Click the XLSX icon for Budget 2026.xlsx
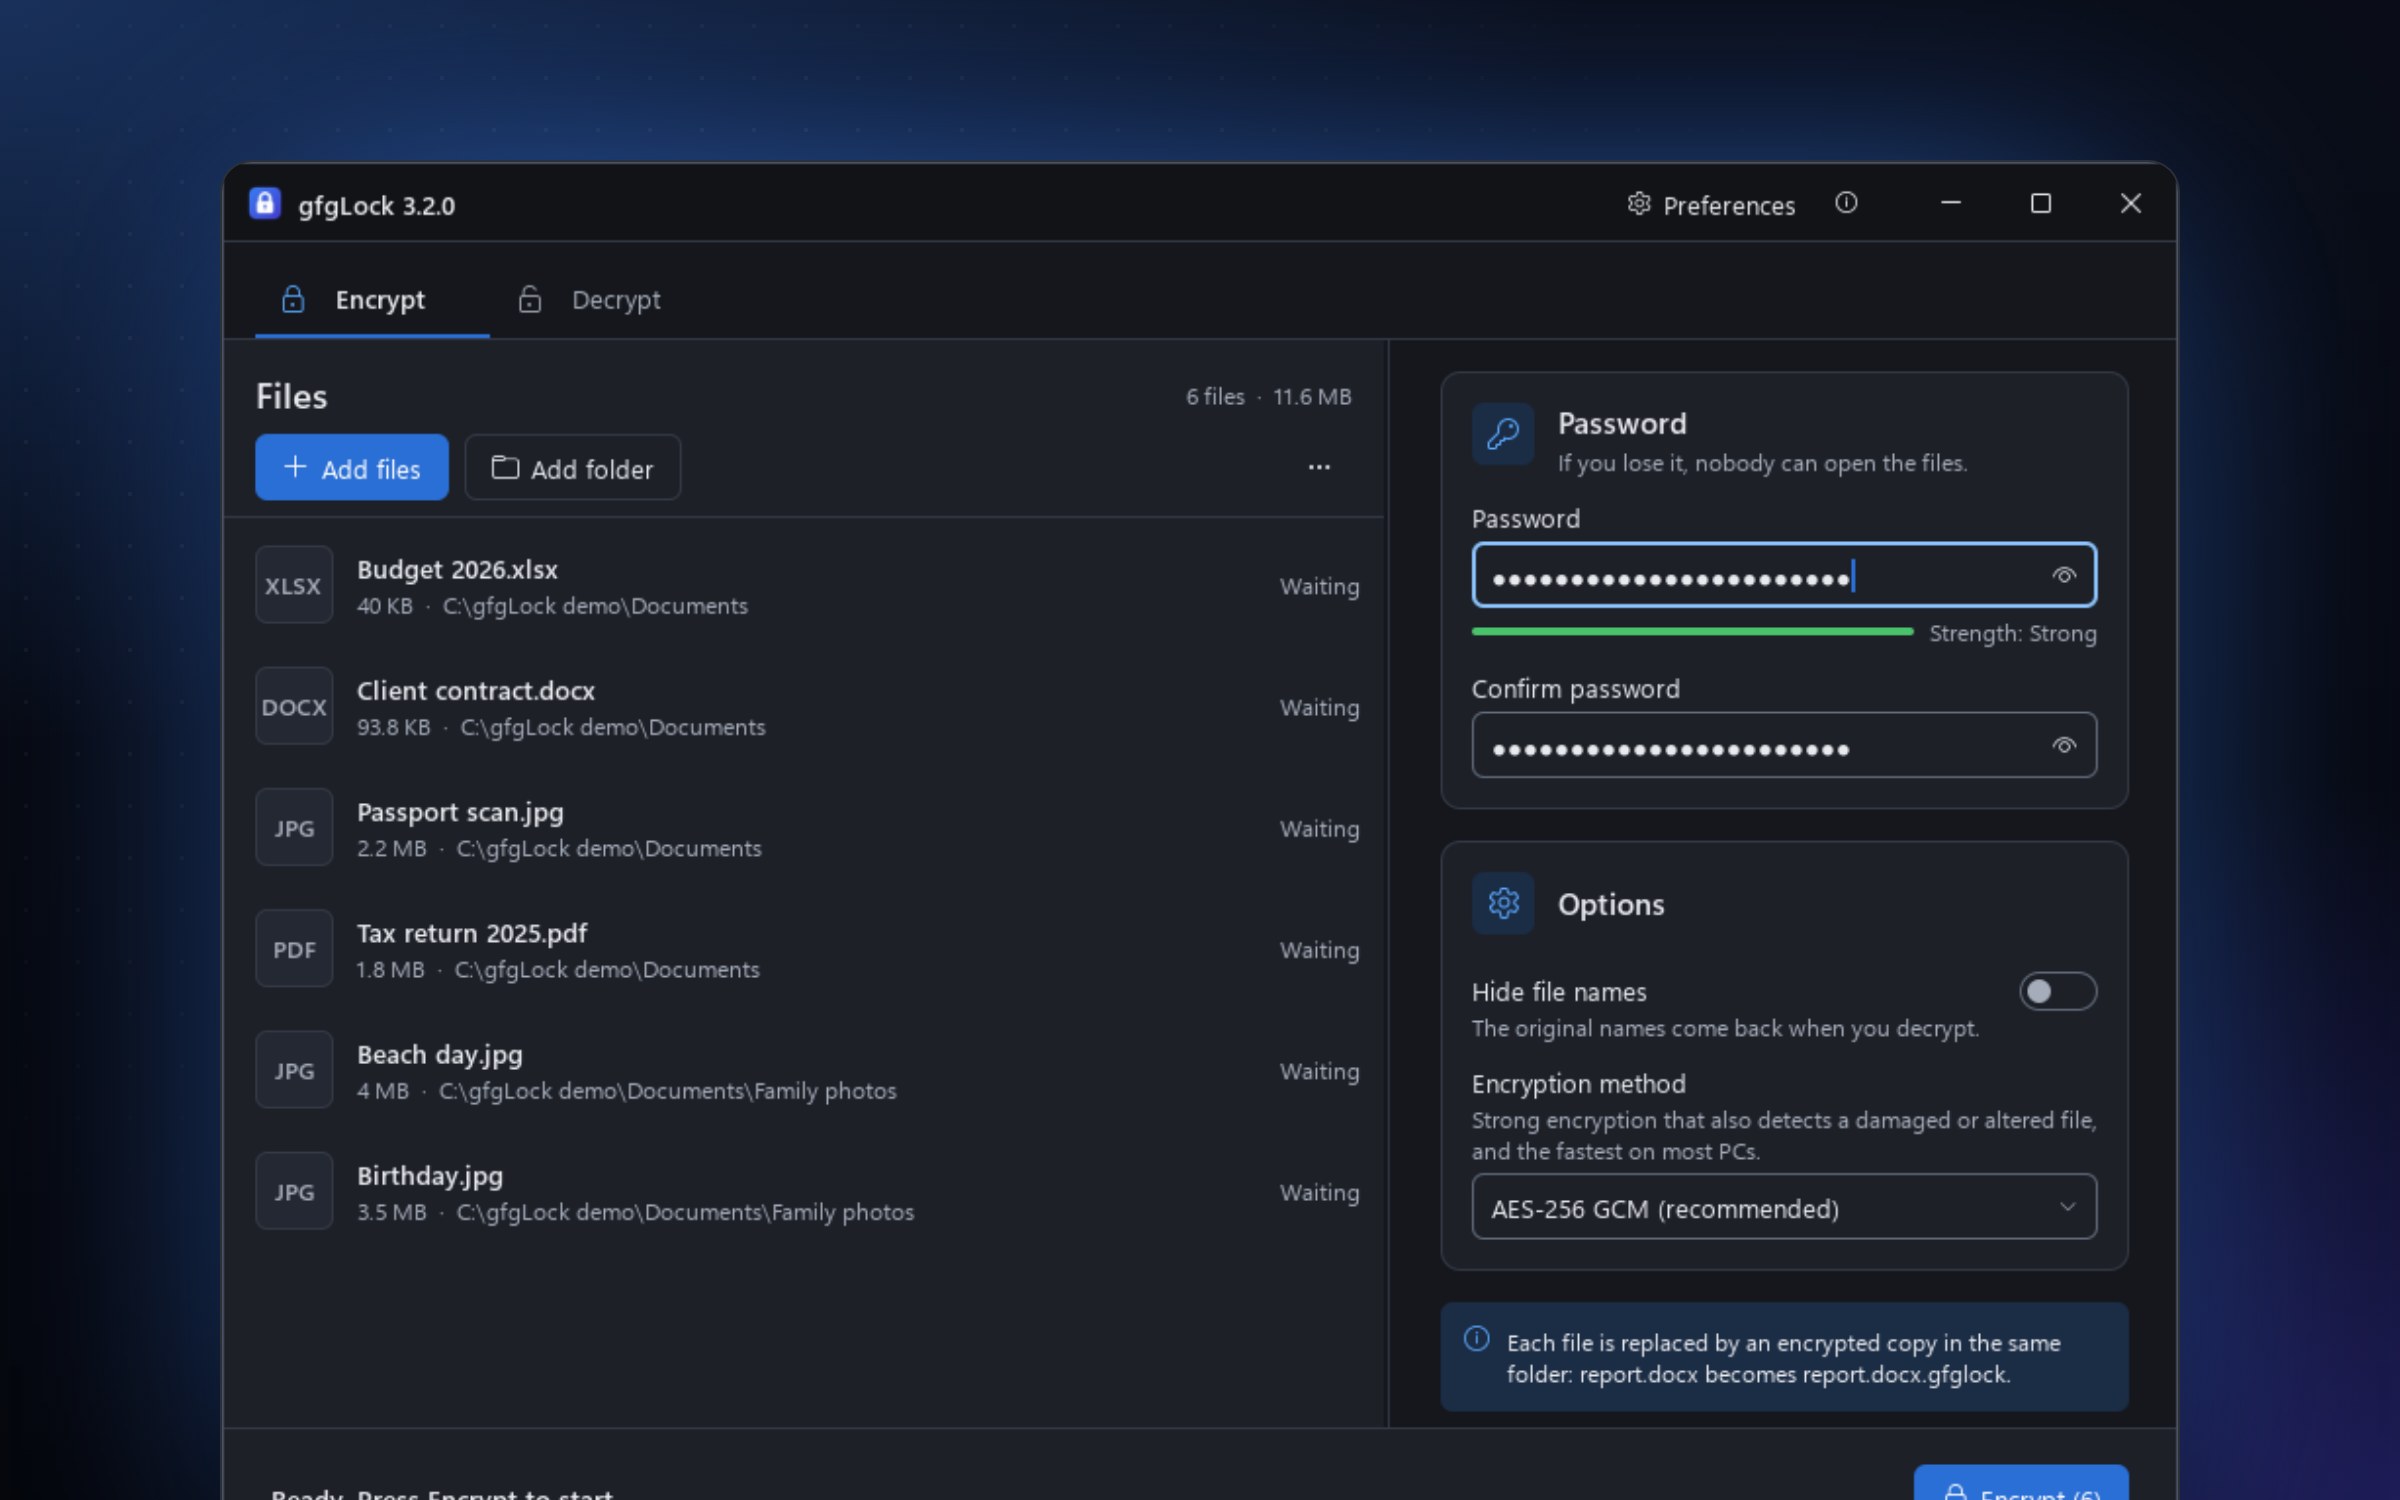 click(x=294, y=585)
